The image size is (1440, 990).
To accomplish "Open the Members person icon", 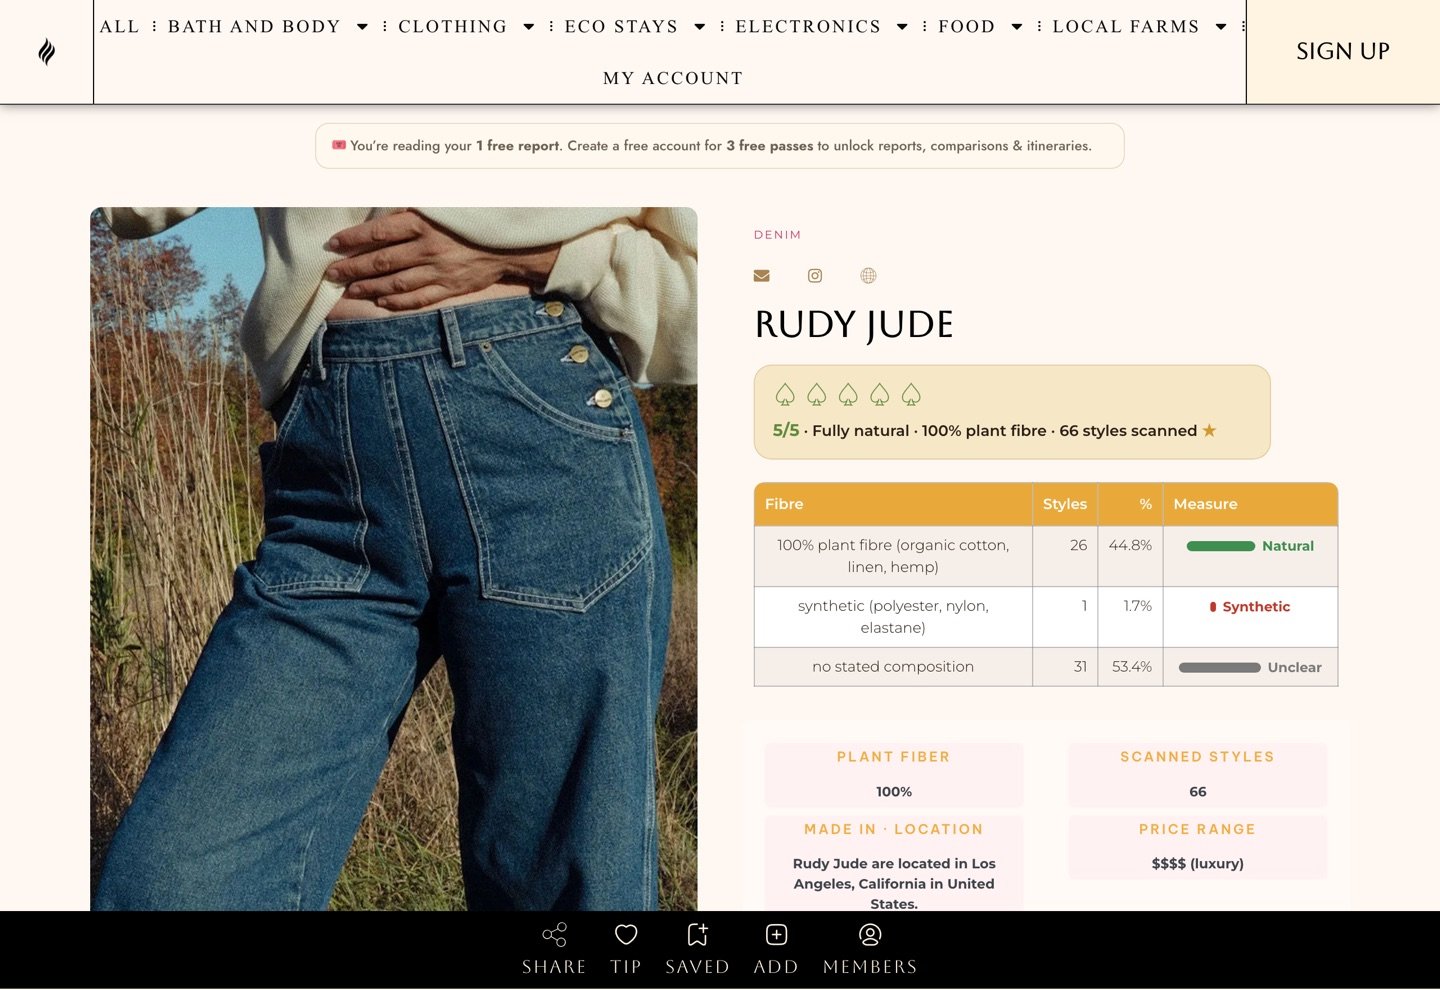I will 870,934.
